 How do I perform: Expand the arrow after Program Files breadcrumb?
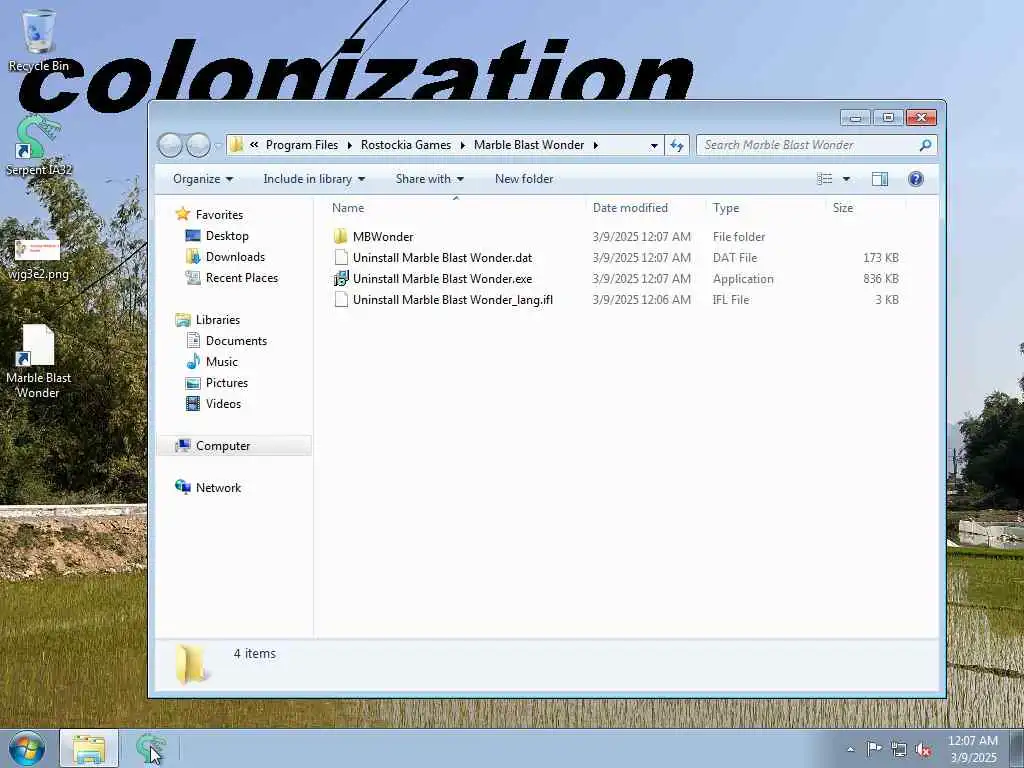point(349,145)
